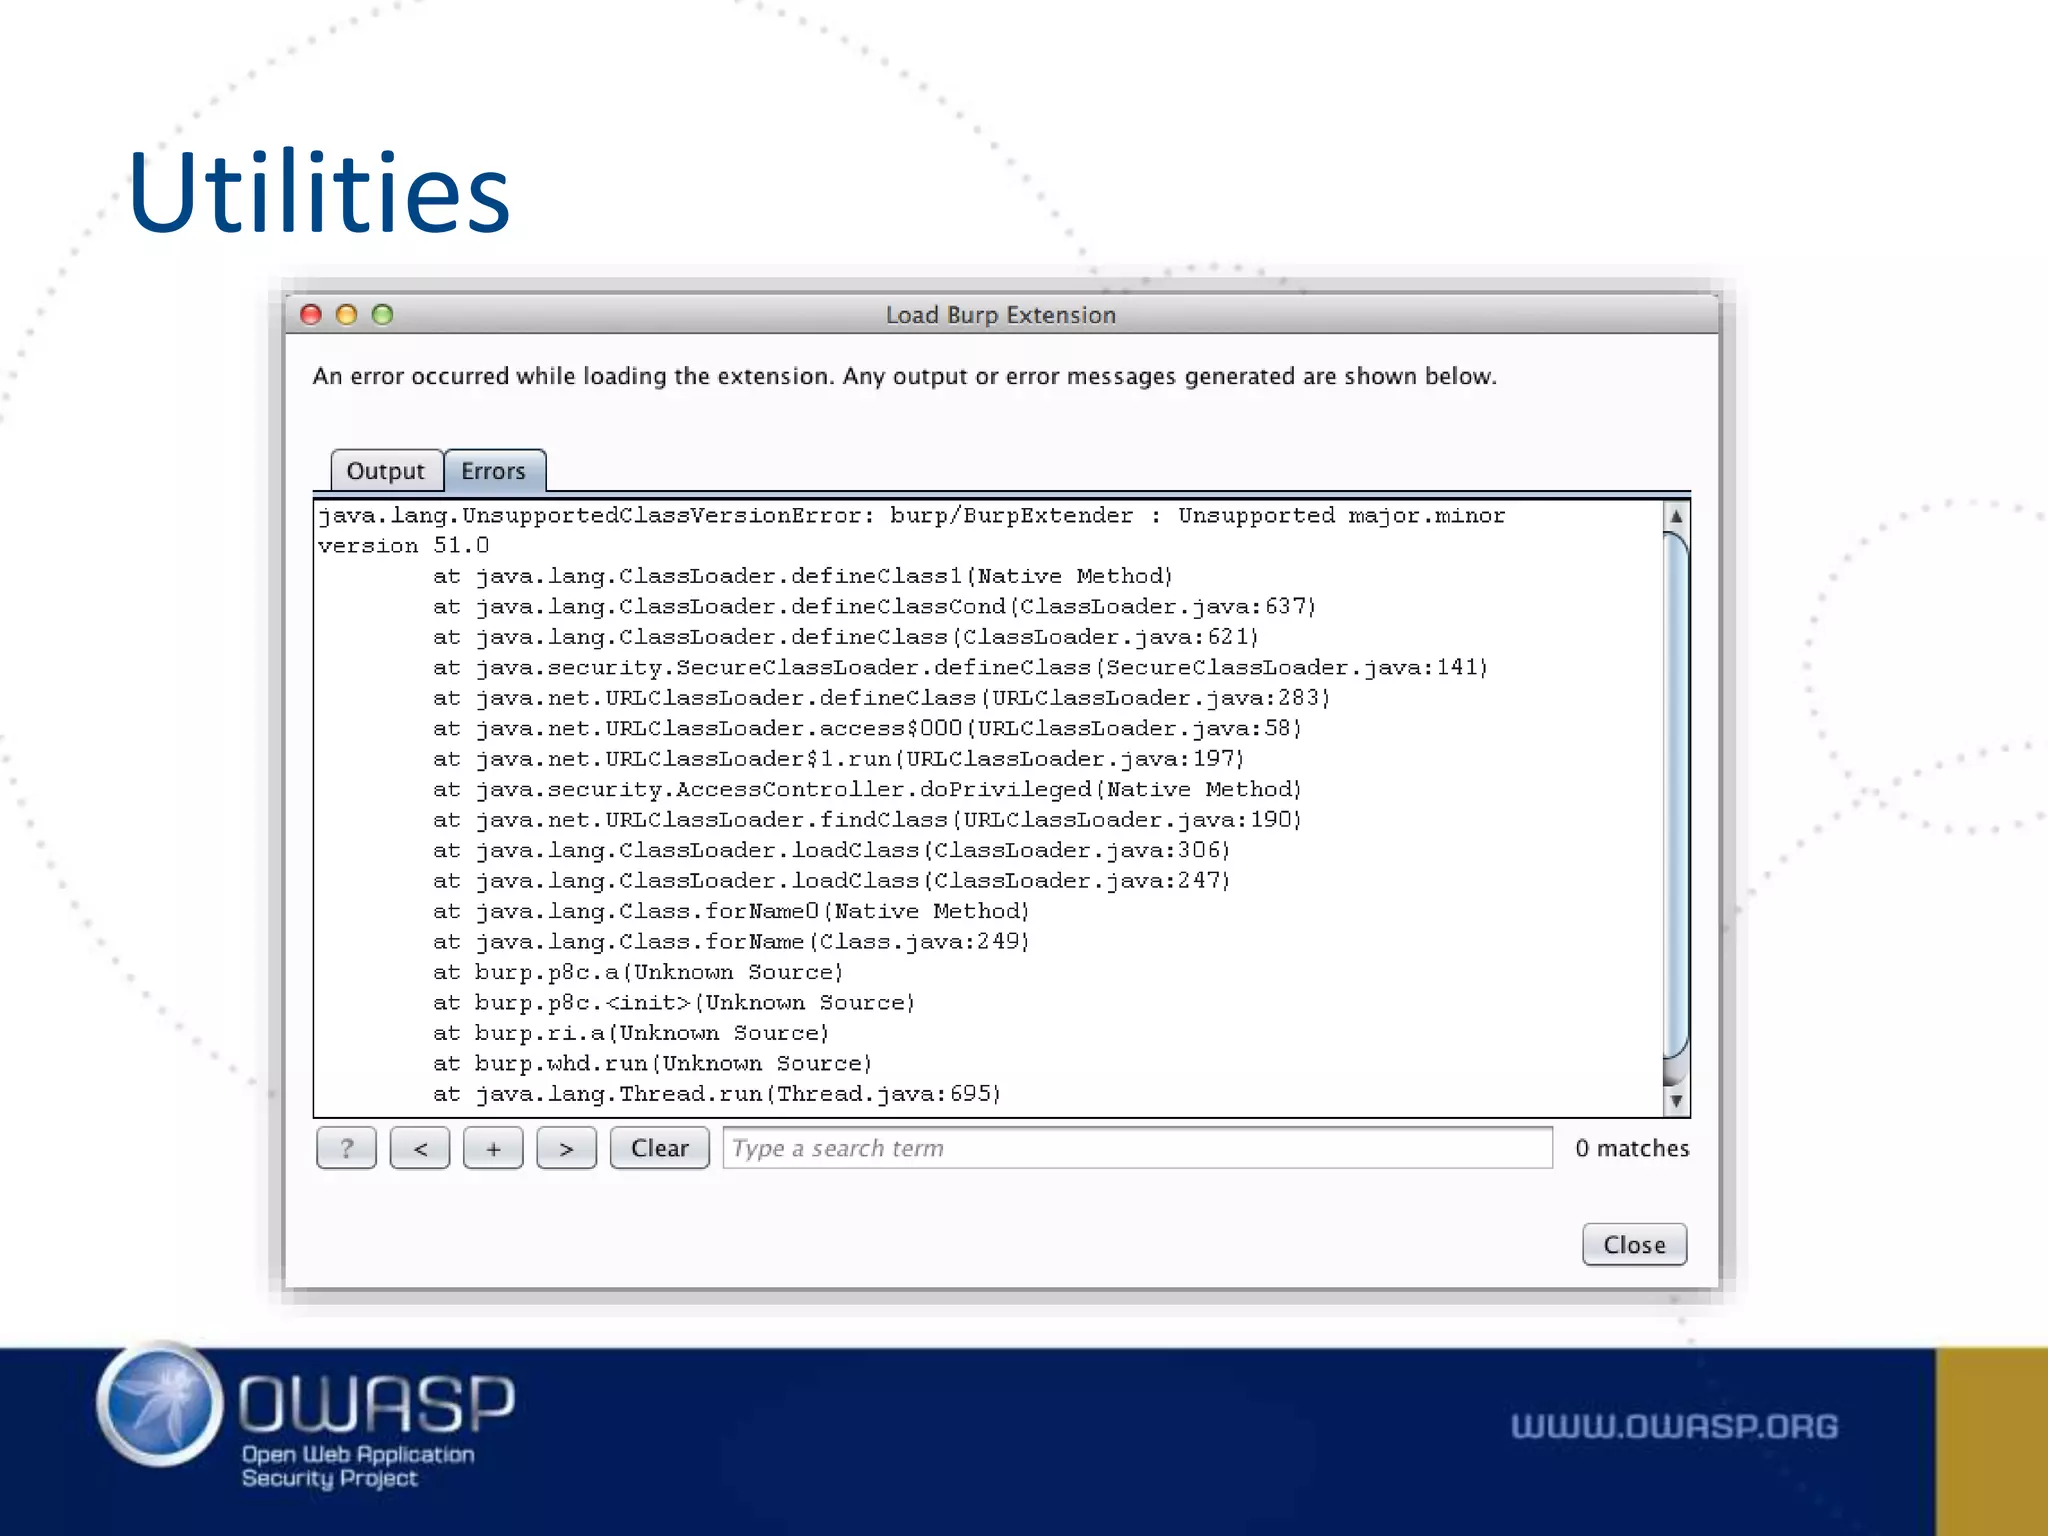
Task: Select the burp.whd.run(Unknown Source) line
Action: [653, 1064]
